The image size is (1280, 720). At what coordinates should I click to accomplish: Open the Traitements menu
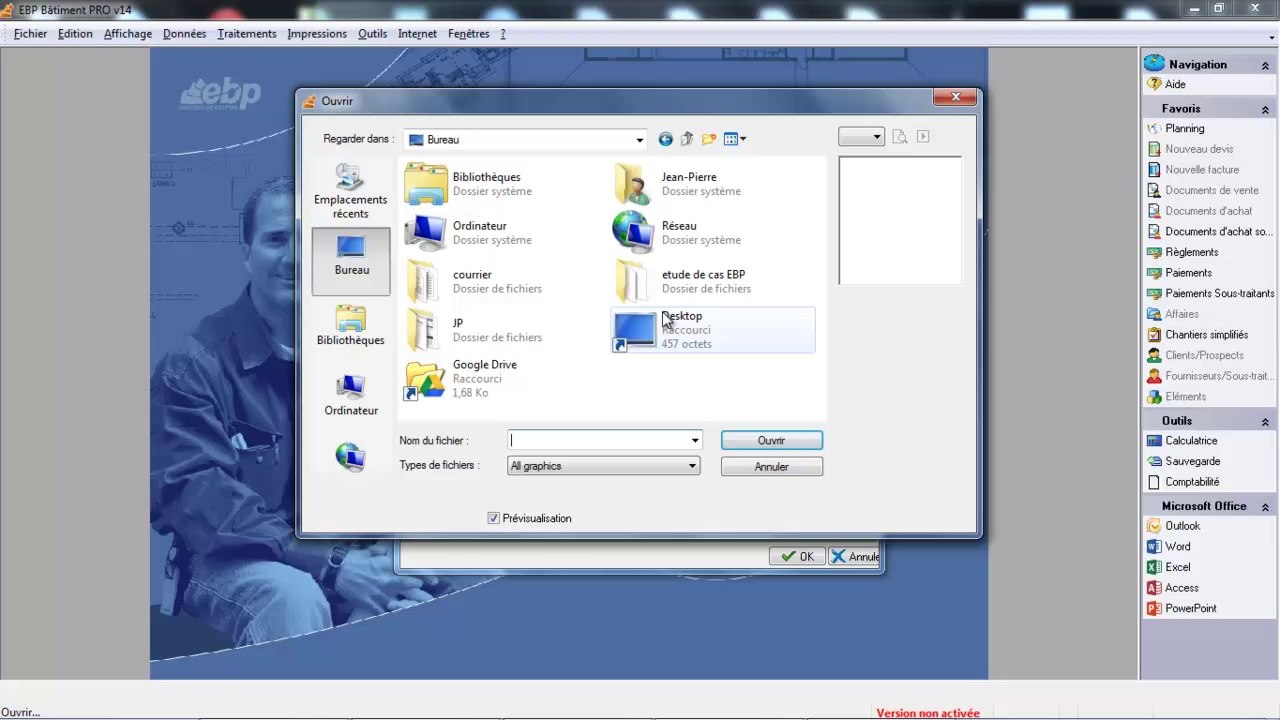click(247, 34)
